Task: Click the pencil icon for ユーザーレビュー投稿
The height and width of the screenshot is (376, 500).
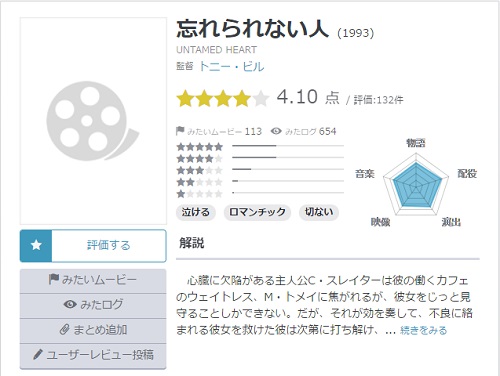Action: 38,355
